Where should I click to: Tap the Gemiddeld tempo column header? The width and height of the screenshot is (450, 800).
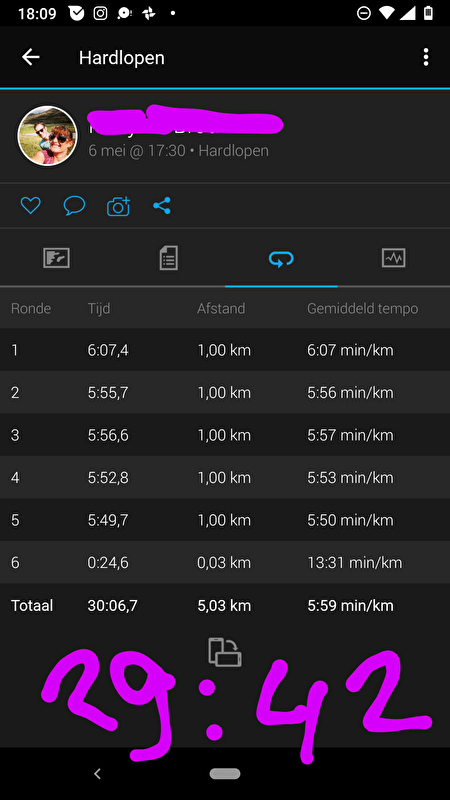pyautogui.click(x=362, y=308)
